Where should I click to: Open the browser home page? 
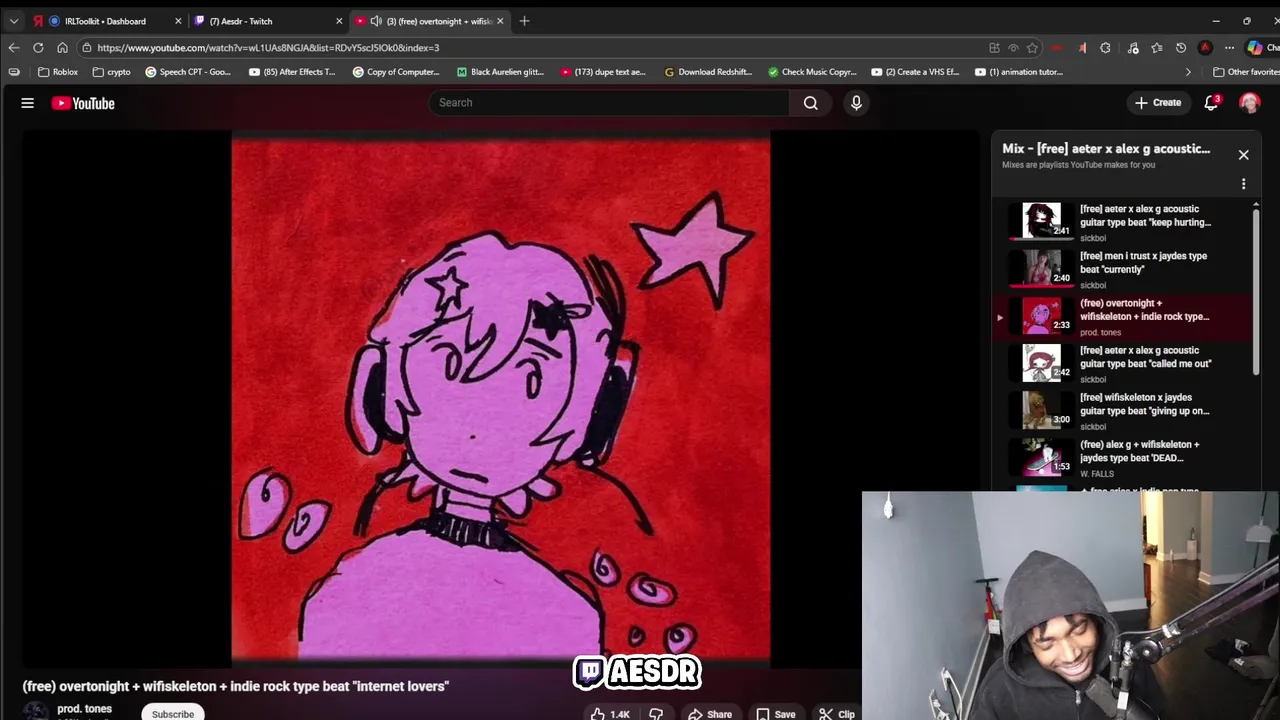[x=62, y=47]
